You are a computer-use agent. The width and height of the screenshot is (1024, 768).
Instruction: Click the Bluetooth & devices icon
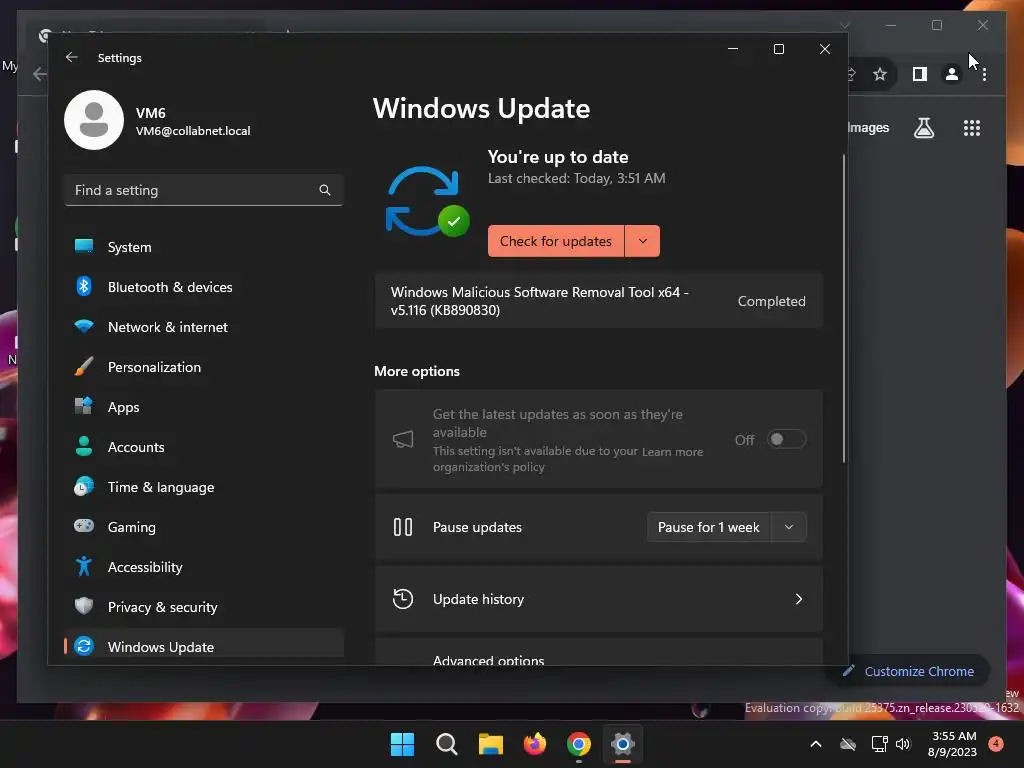click(84, 287)
